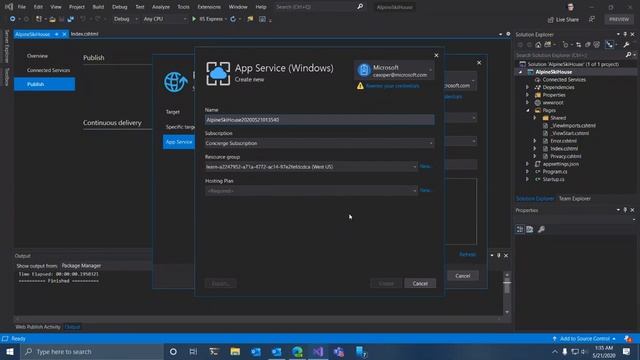The height and width of the screenshot is (360, 640).
Task: Toggle auto-hide pin on Output panel
Action: coord(499,256)
